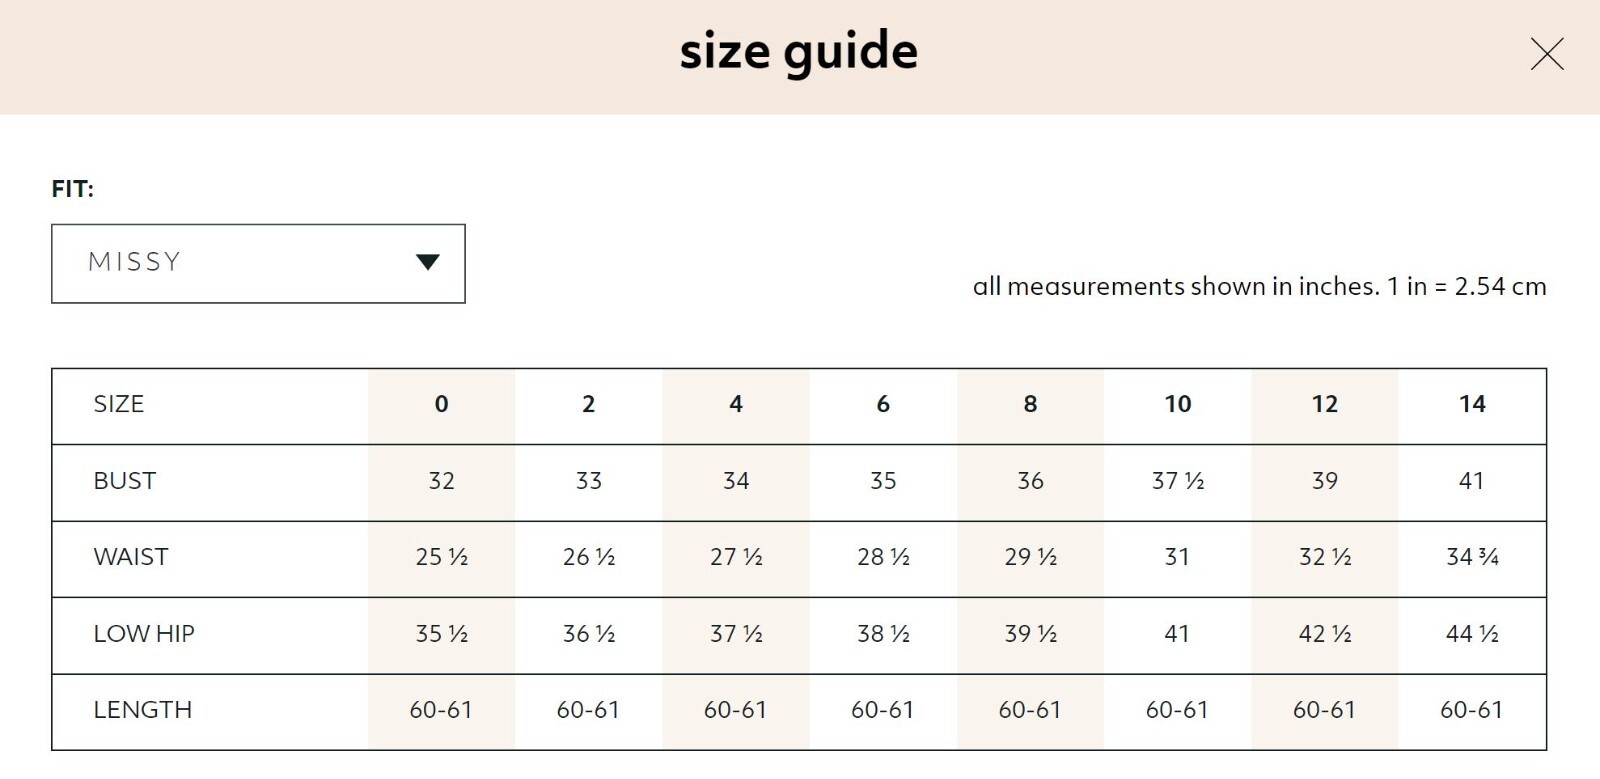The image size is (1600, 779).
Task: Click the 34 ¾ waist value
Action: coord(1472,557)
